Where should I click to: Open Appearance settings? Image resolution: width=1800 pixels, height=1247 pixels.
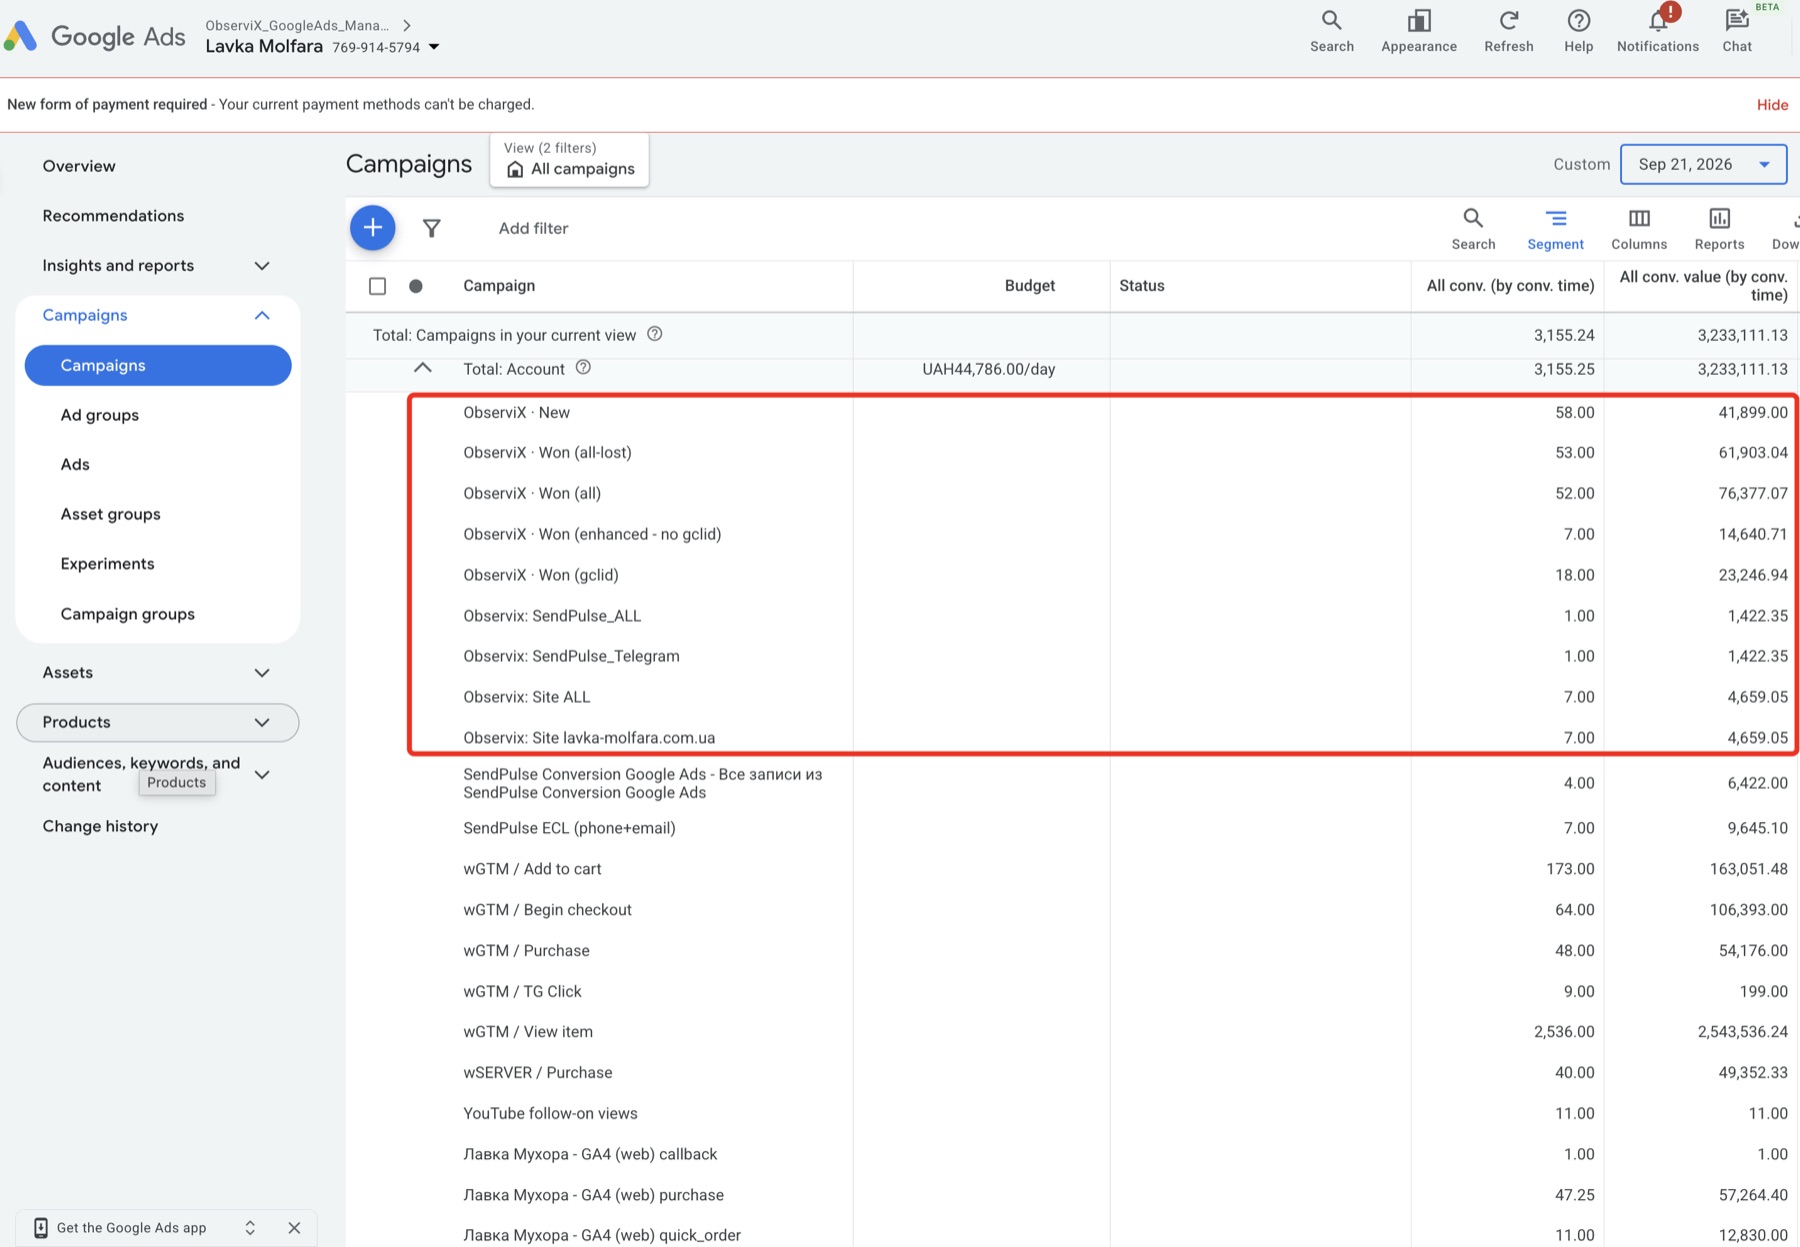pyautogui.click(x=1418, y=32)
